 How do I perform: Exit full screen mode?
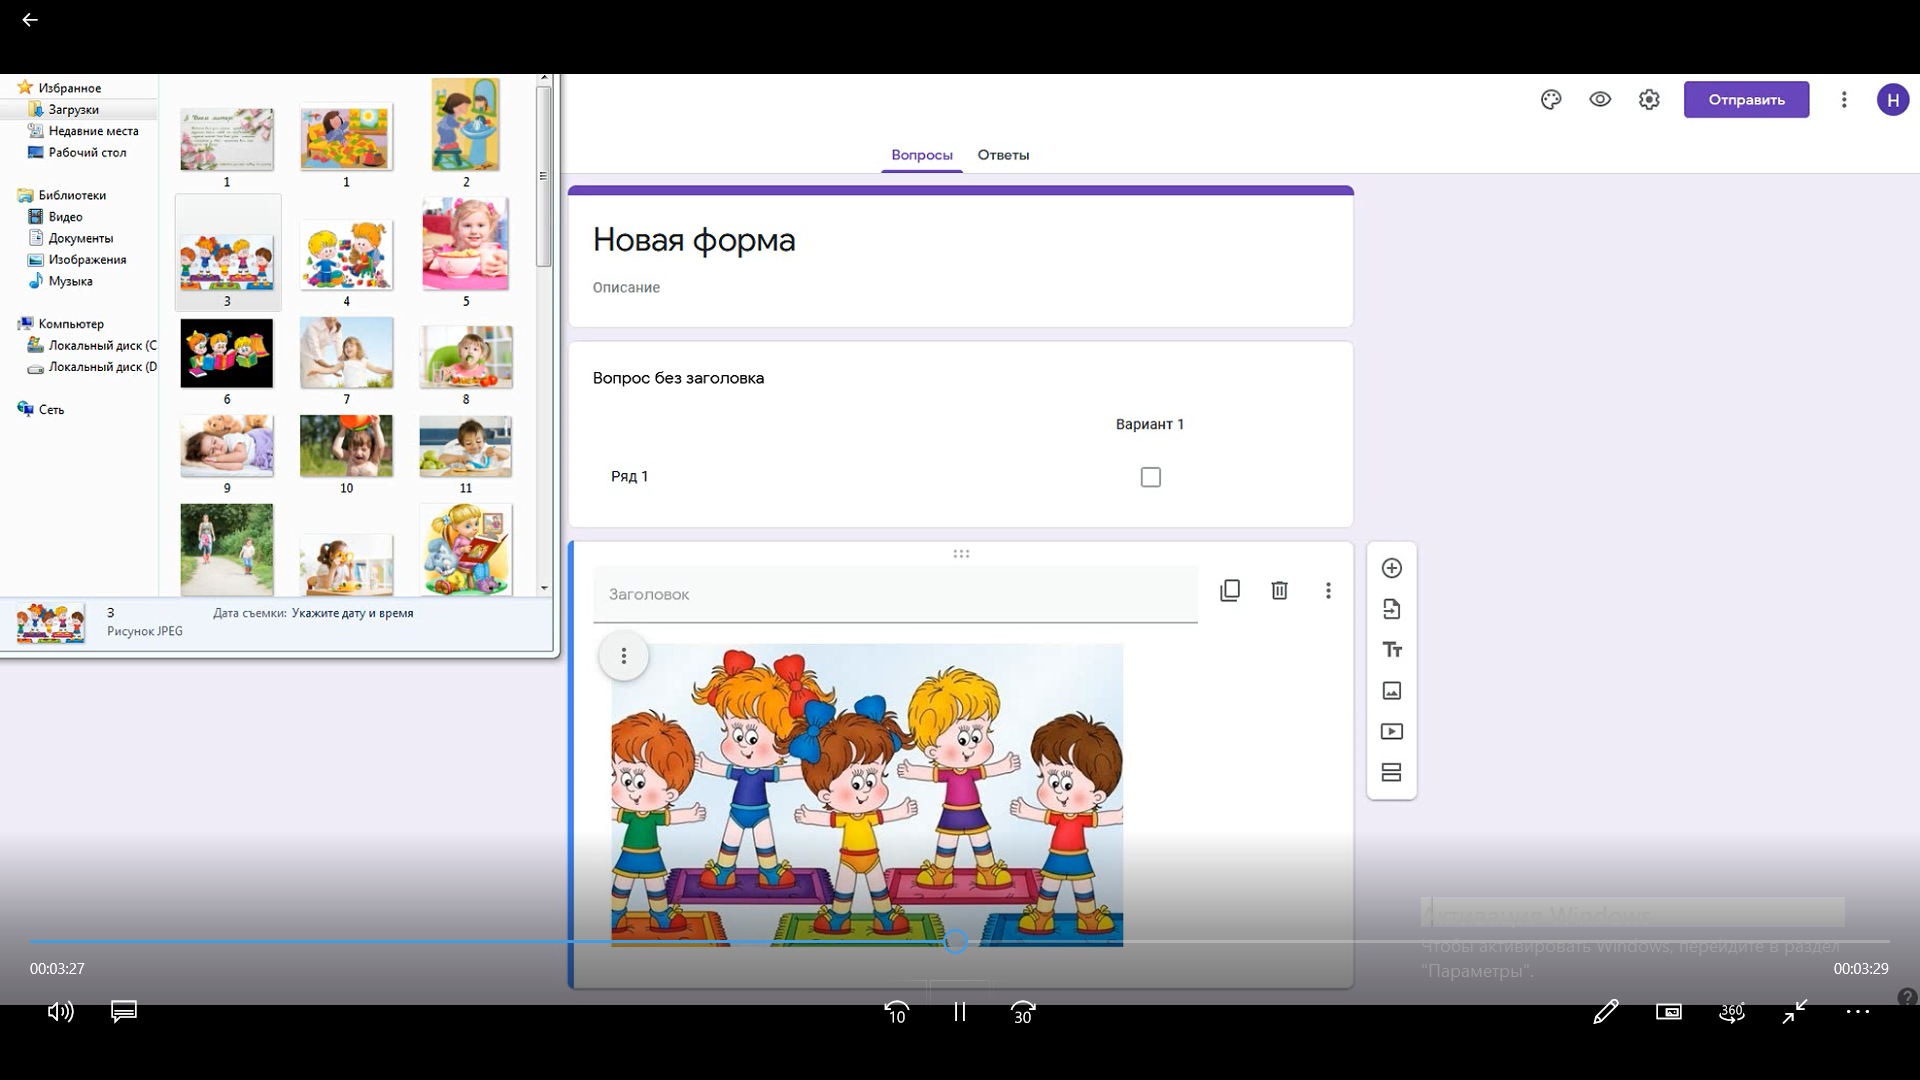1794,1012
